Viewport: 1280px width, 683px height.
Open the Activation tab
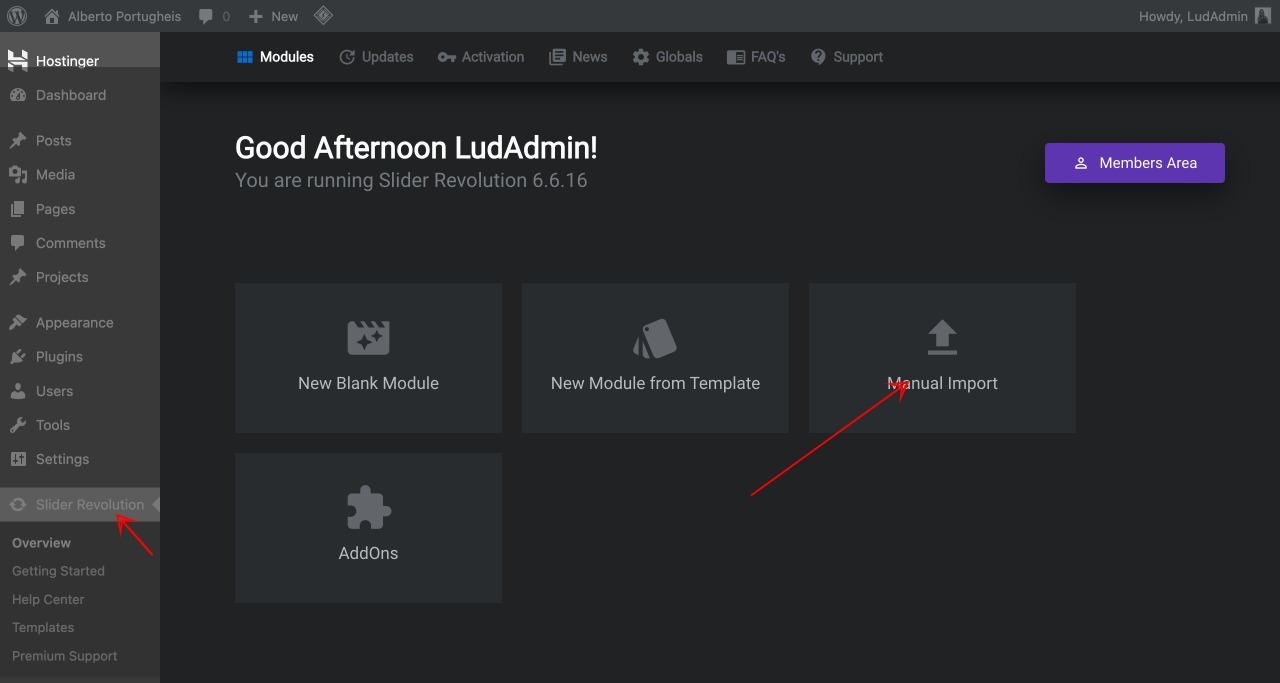481,57
